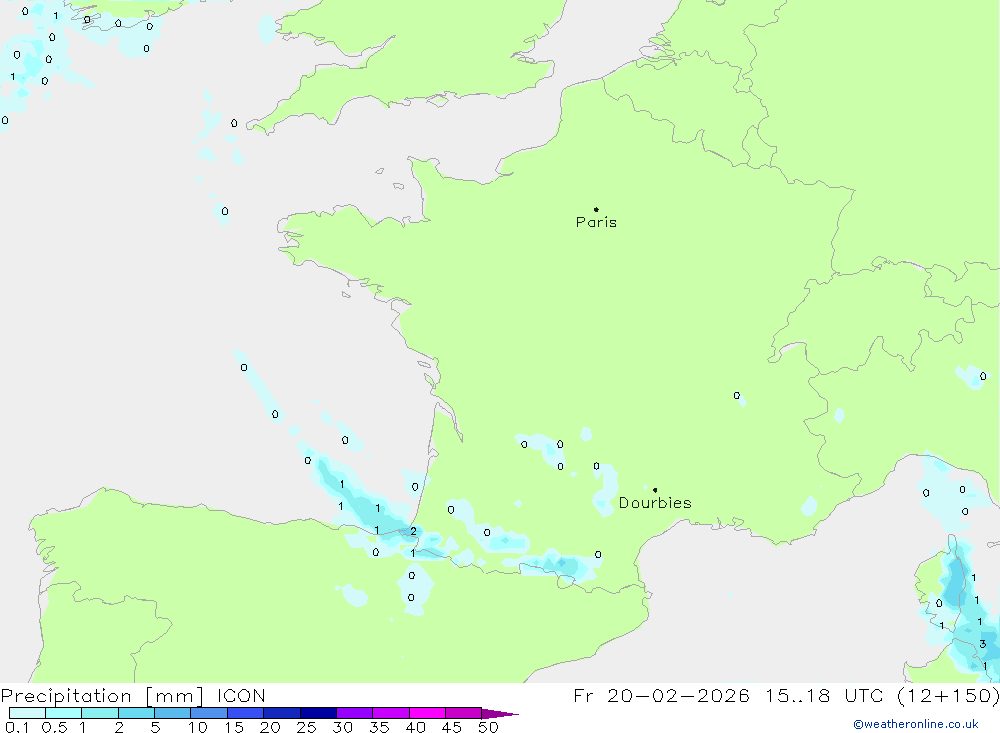
Task: Click the 35–40 mm violet legend swatch
Action: pos(391,713)
